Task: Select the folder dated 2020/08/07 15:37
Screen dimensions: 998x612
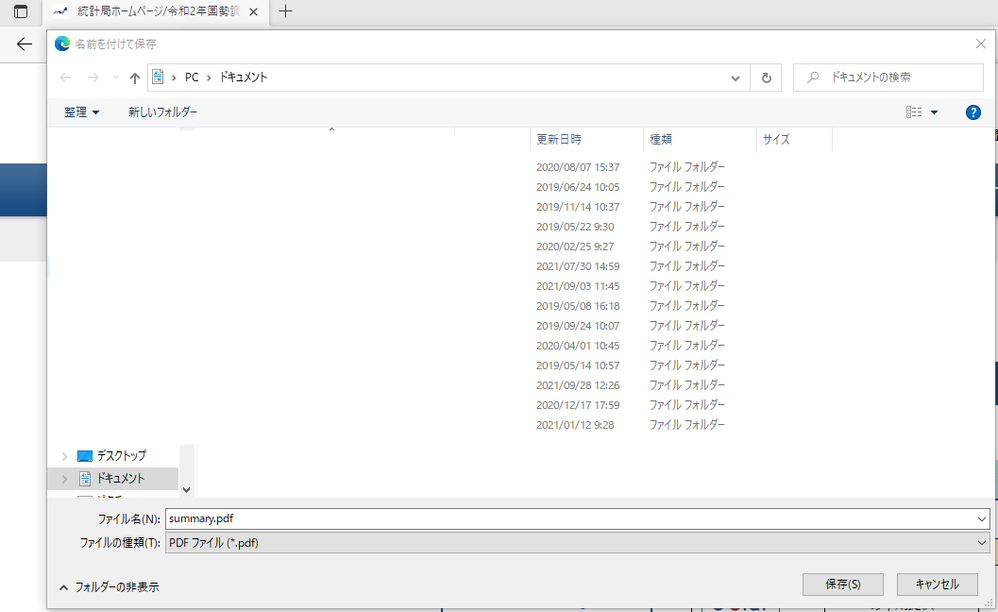Action: click(577, 167)
